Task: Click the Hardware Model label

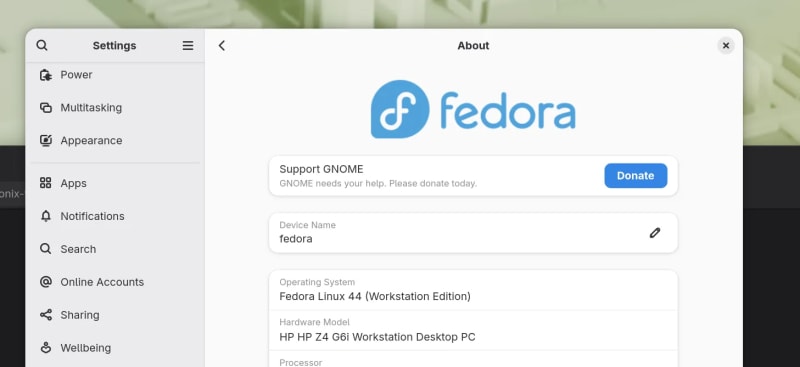Action: [x=314, y=322]
